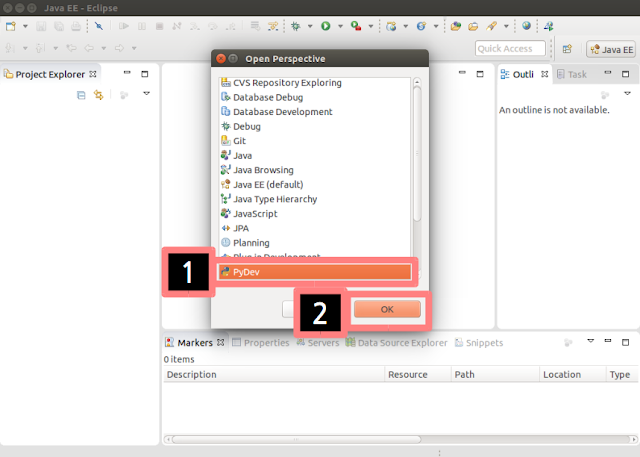Viewport: 640px width, 457px height.
Task: Open the Search dropdown arrow
Action: click(x=506, y=27)
